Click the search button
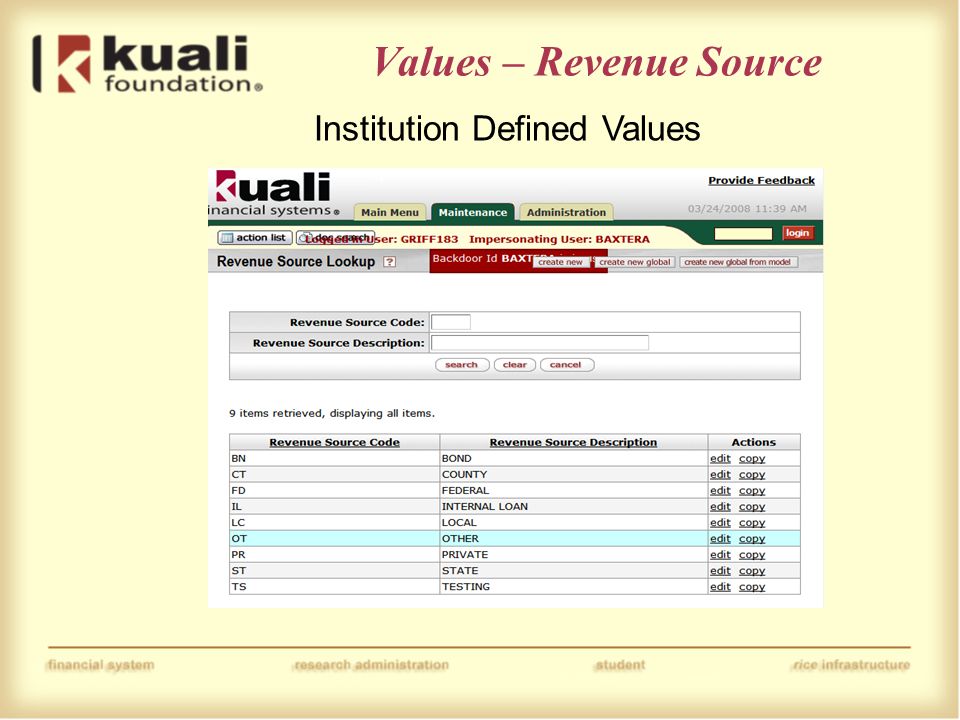 (x=462, y=365)
